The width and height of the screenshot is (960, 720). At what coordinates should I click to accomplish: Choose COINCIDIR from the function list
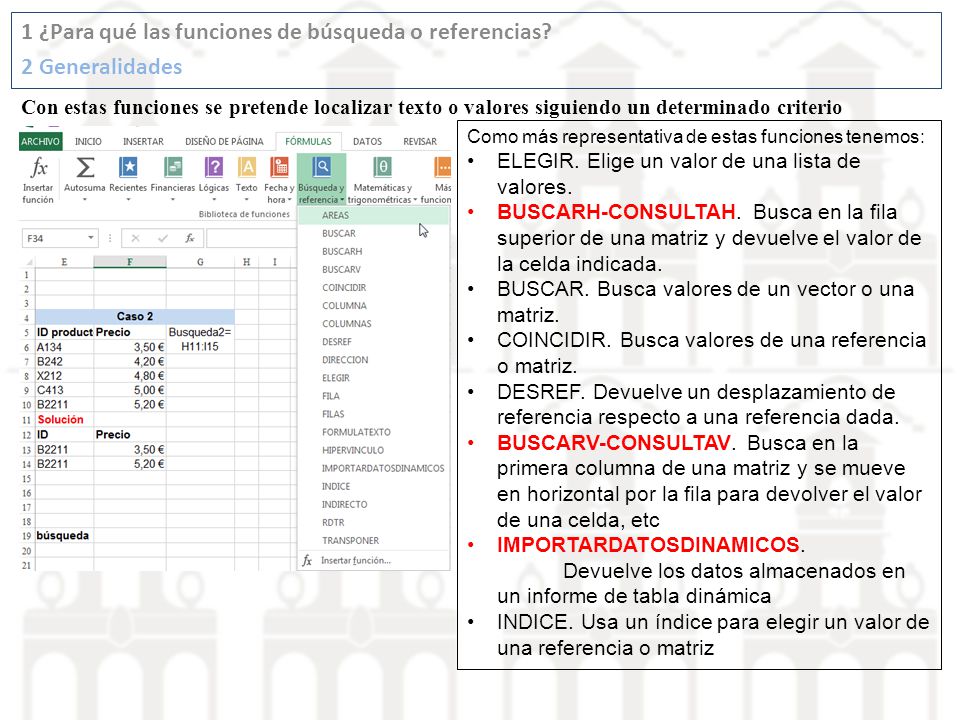373,288
